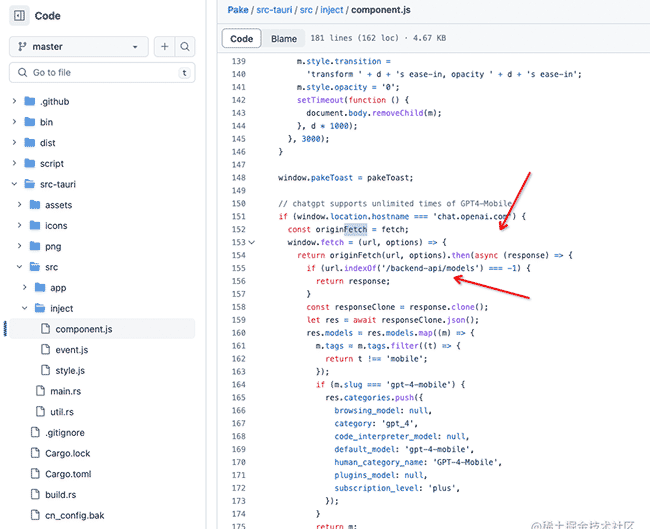Open src-tauri breadcrumb link
Screen dimensions: 650x529
[x=274, y=10]
